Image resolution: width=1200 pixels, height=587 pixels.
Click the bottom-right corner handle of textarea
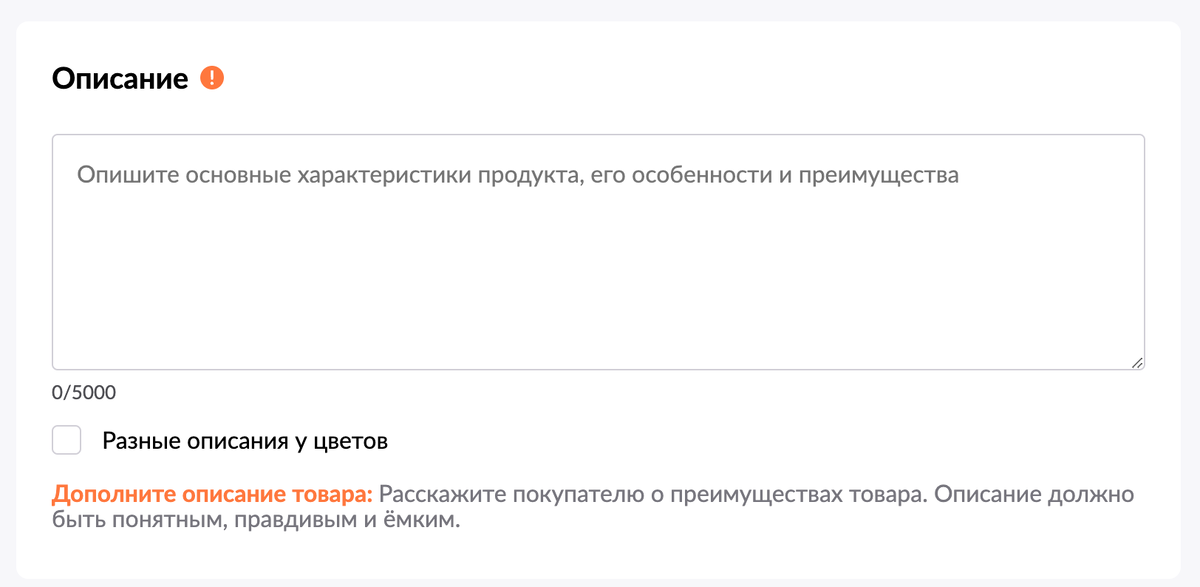tap(1137, 363)
